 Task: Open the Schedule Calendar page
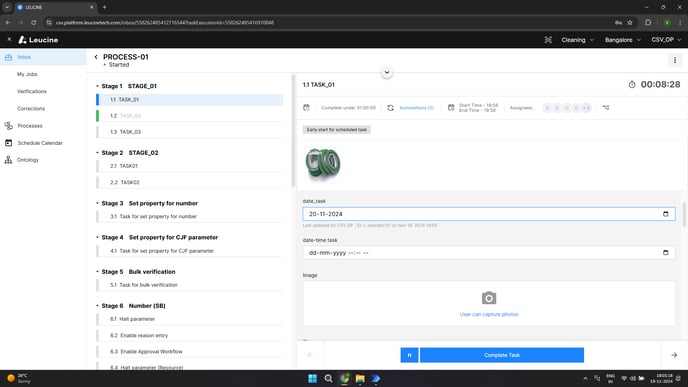[x=40, y=143]
